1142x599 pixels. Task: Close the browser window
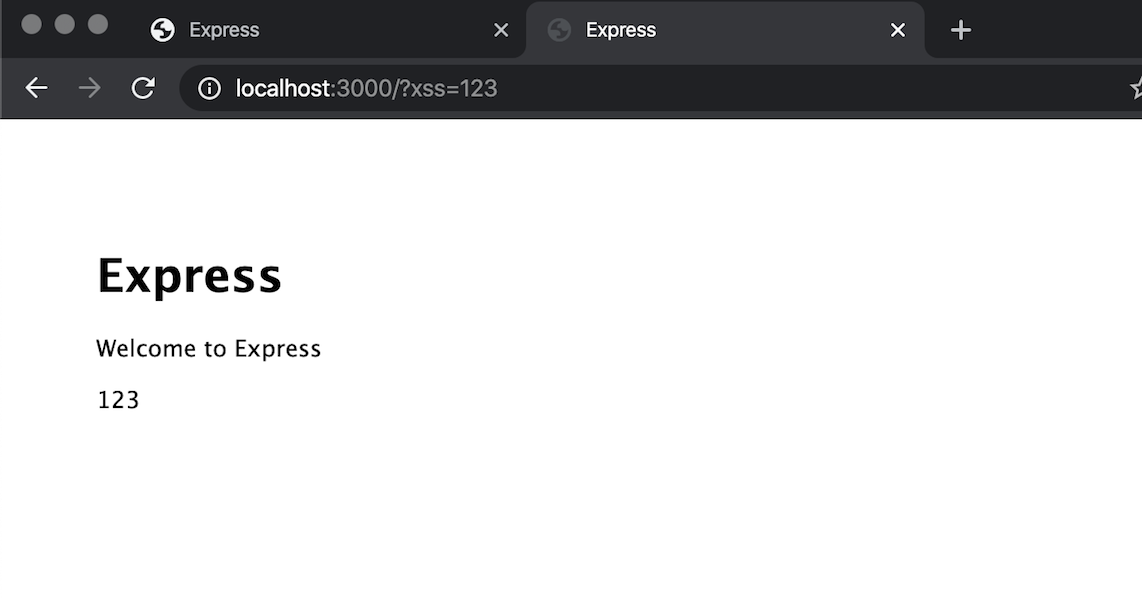[x=32, y=25]
